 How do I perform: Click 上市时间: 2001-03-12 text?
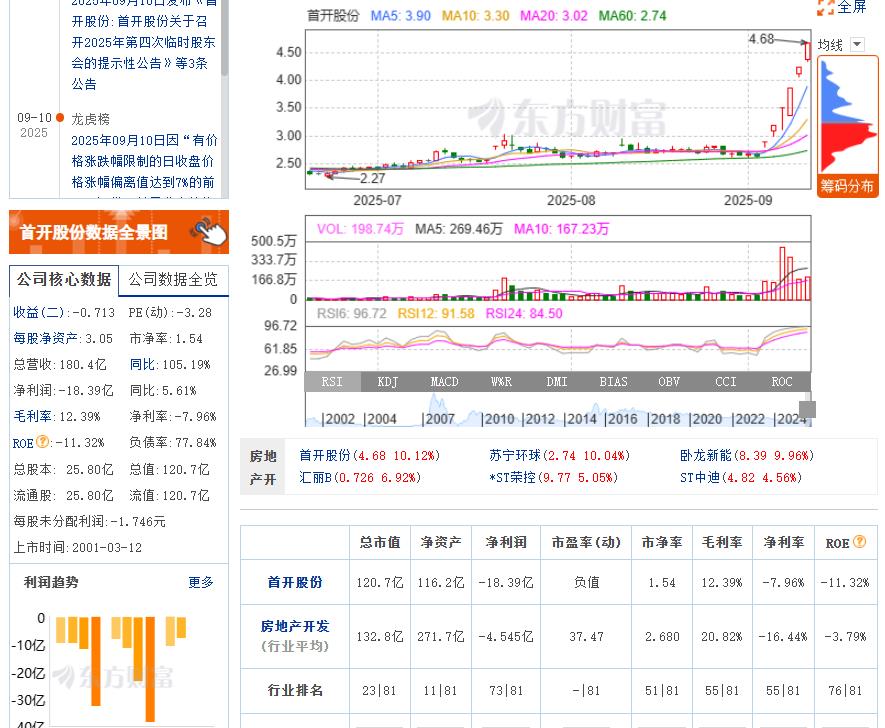[78, 547]
